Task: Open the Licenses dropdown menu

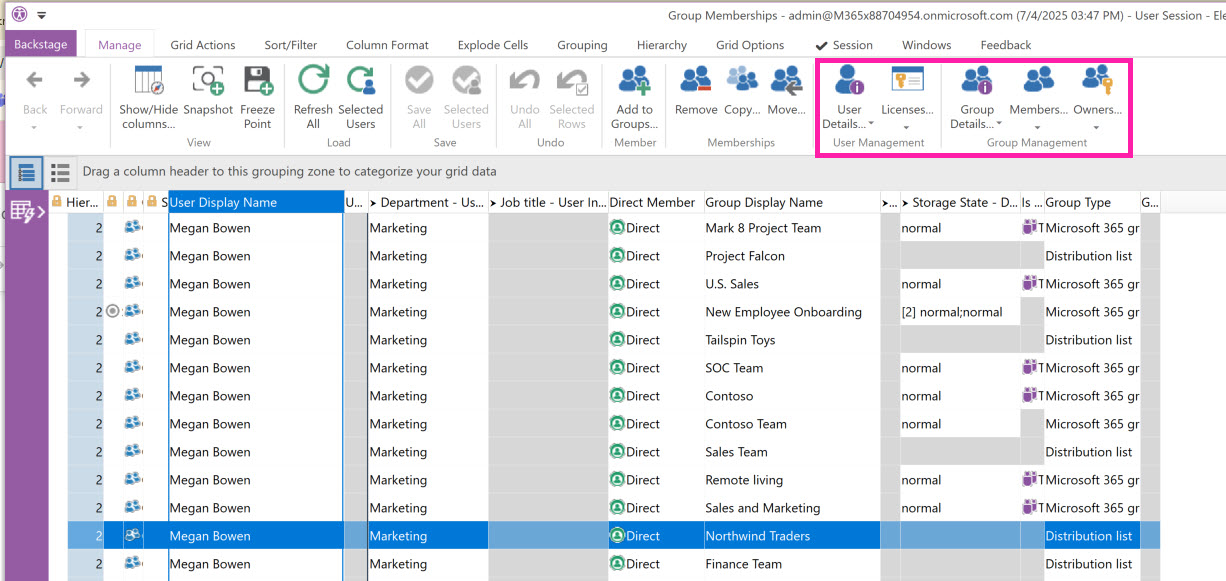Action: (906, 127)
